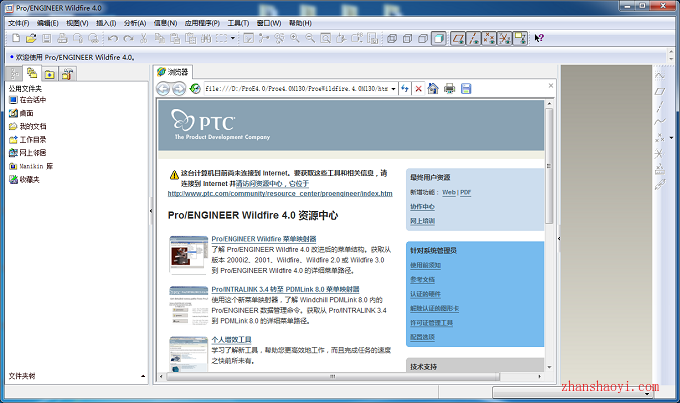The width and height of the screenshot is (680, 403).
Task: Click the refit view icon
Action: point(325,38)
